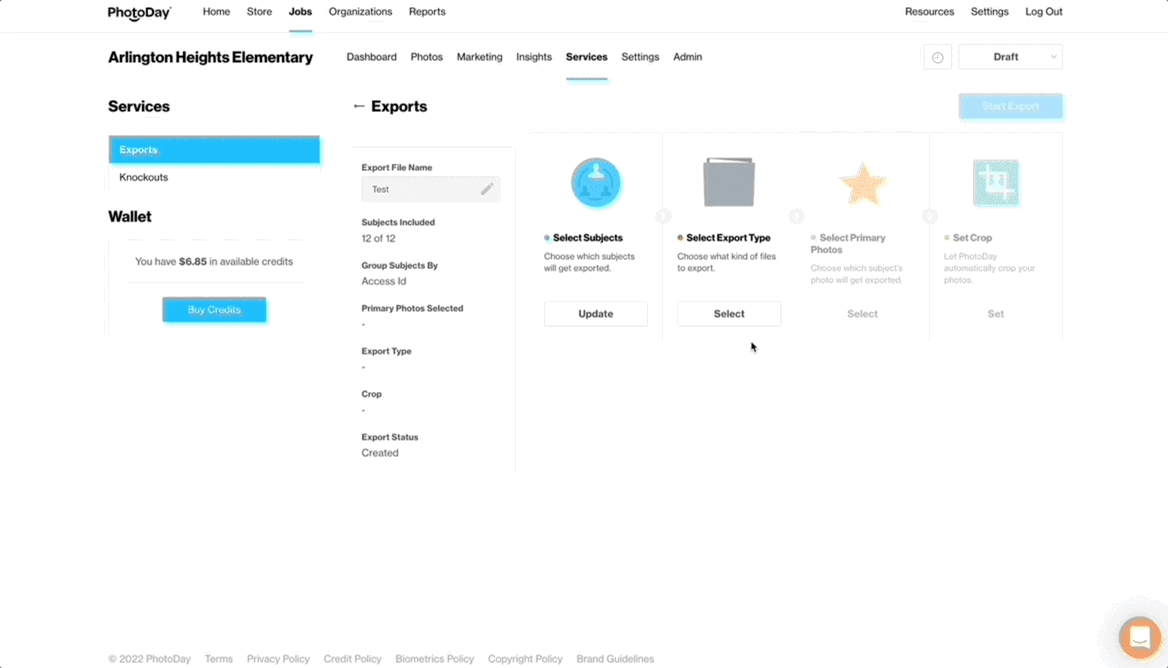The height and width of the screenshot is (668, 1168).
Task: Go back using Exports arrow
Action: [359, 106]
